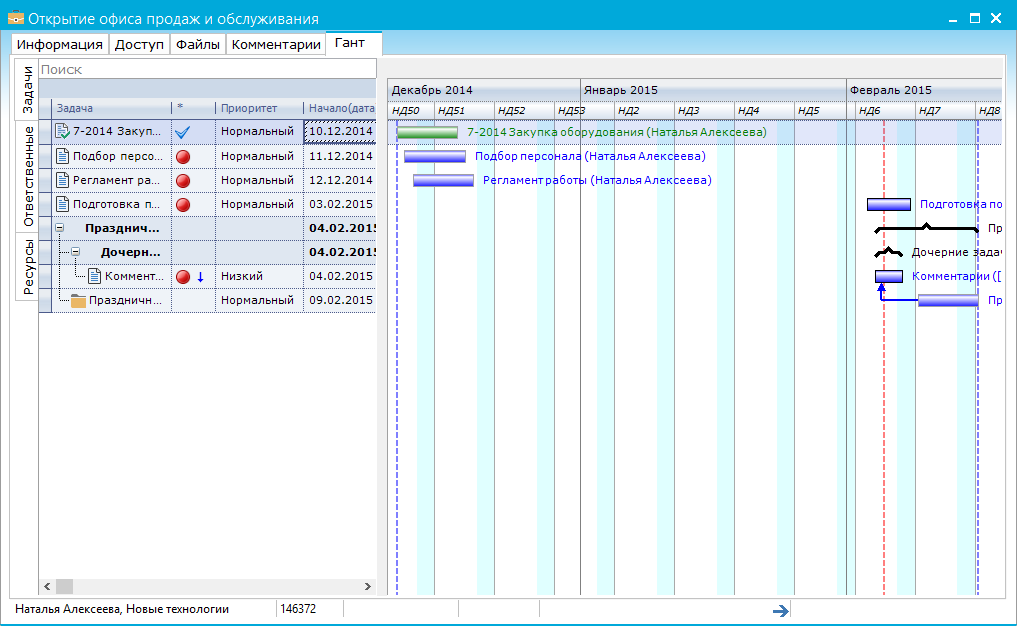Click the red status circle for Регламент ра...
The height and width of the screenshot is (626, 1017).
[x=184, y=180]
